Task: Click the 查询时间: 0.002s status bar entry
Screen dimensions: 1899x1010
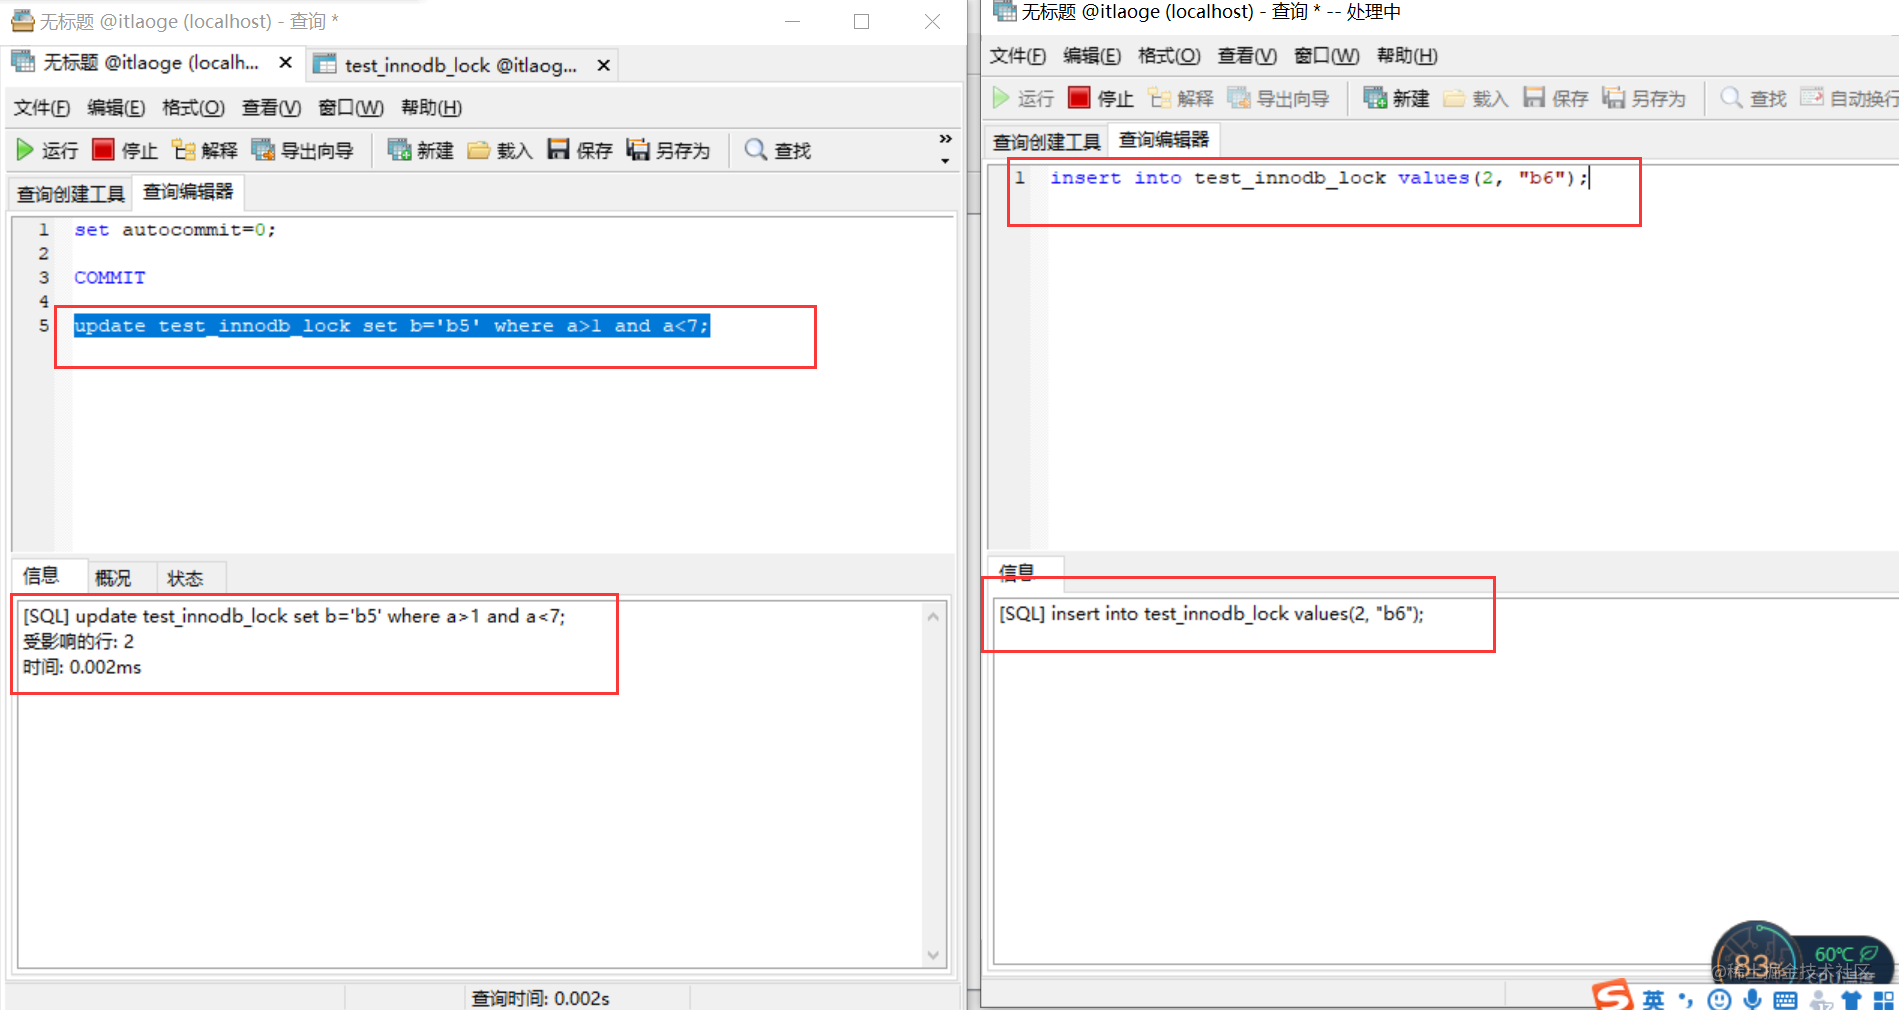Action: click(541, 998)
